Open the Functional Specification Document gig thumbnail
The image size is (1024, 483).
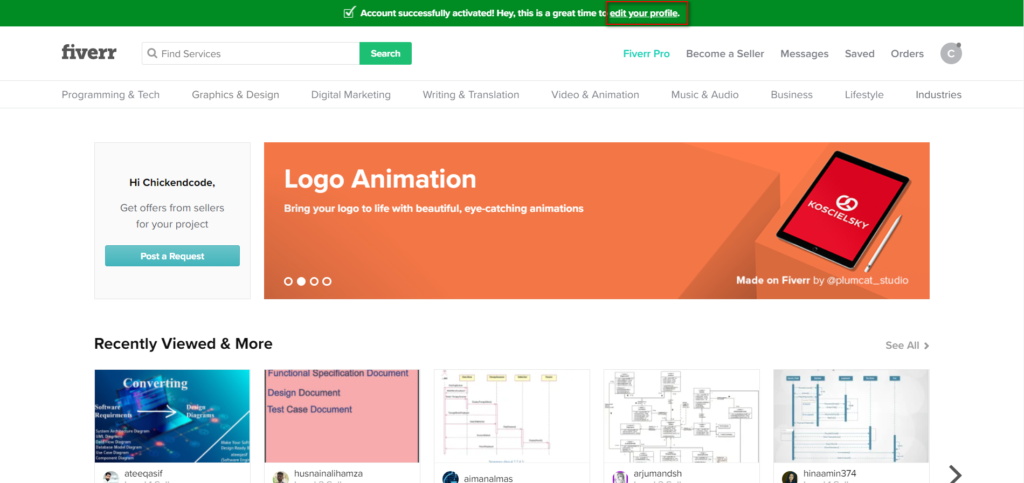342,416
